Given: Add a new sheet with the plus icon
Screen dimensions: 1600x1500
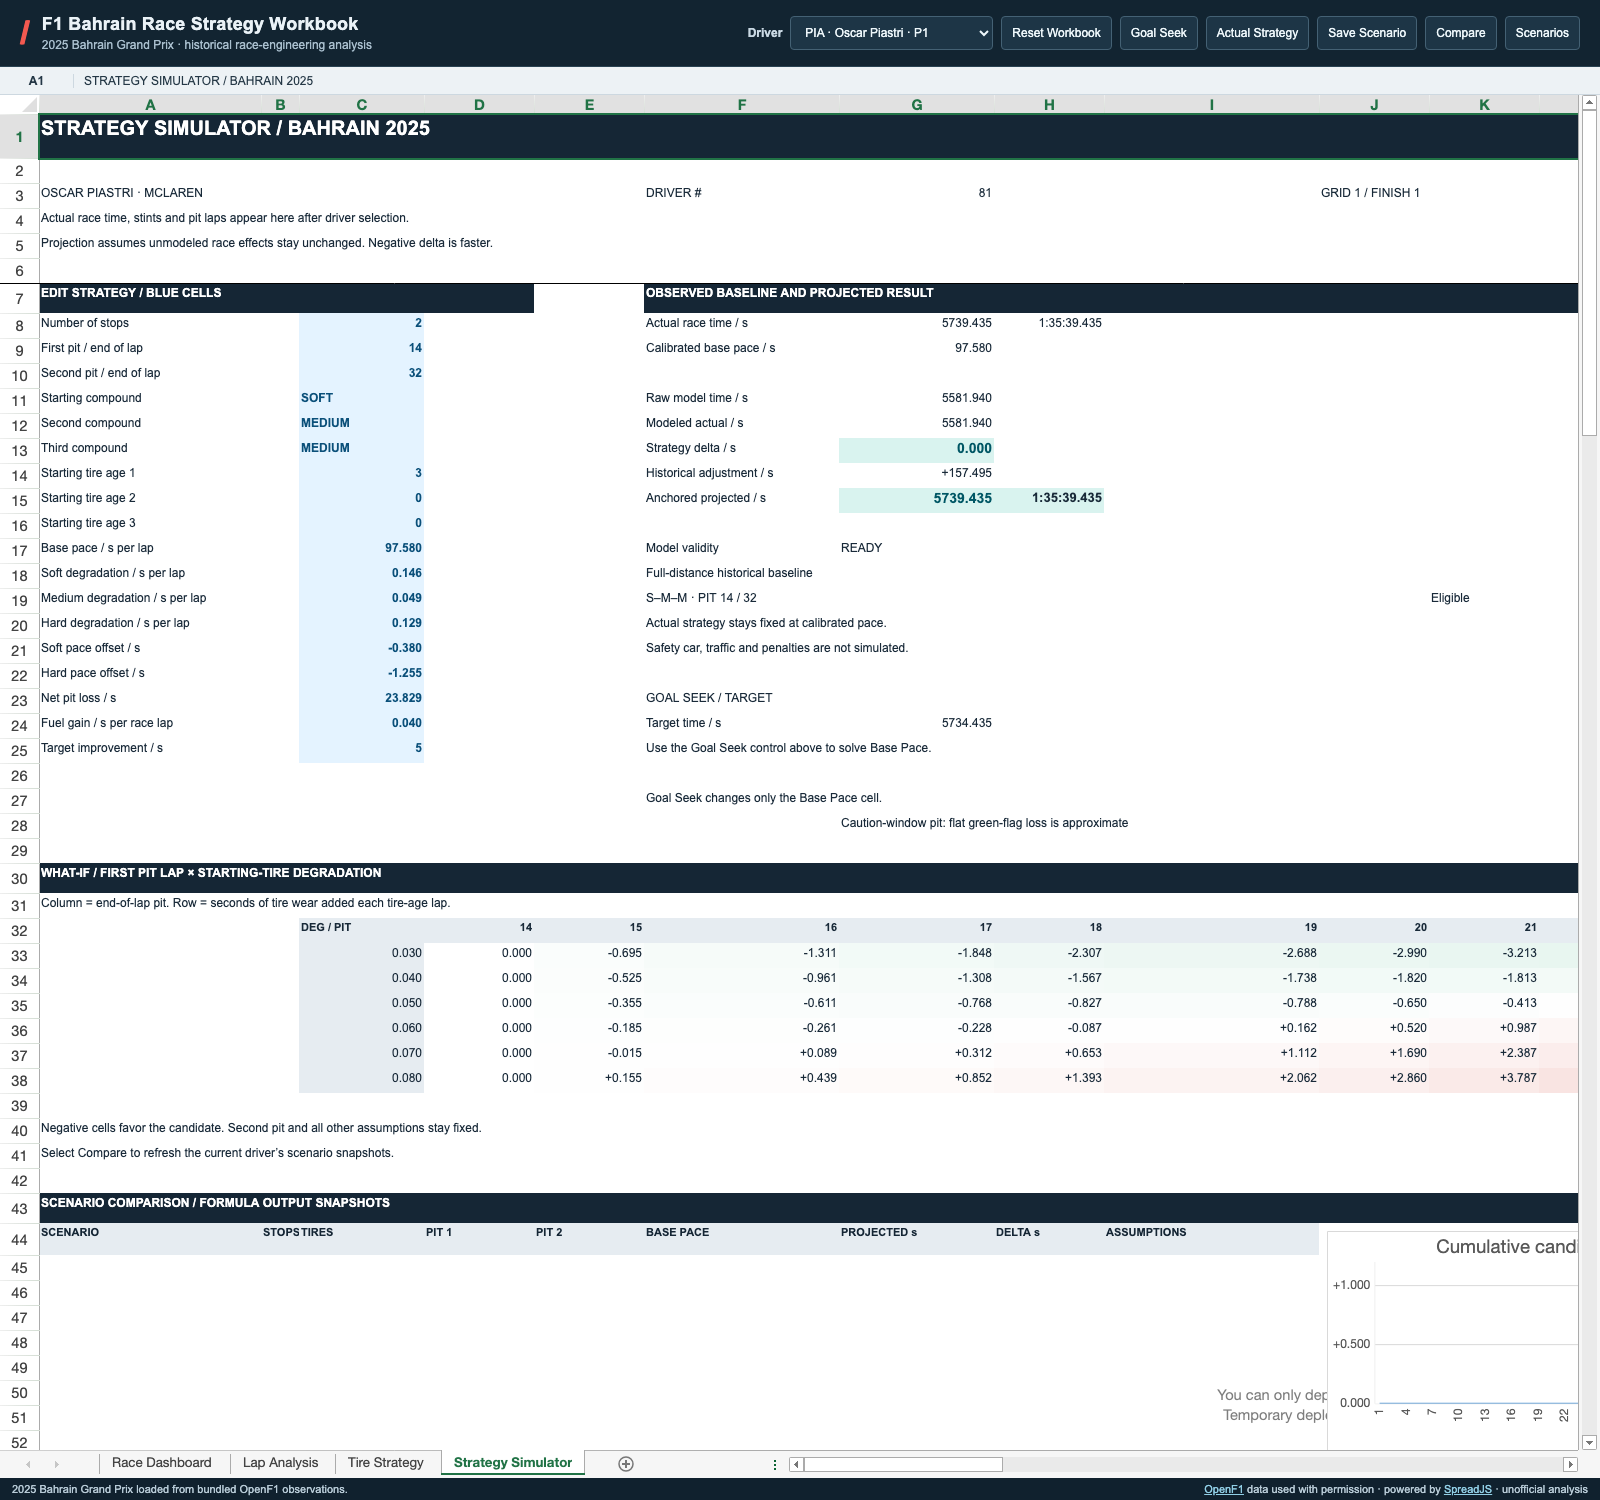Looking at the screenshot, I should coord(626,1464).
